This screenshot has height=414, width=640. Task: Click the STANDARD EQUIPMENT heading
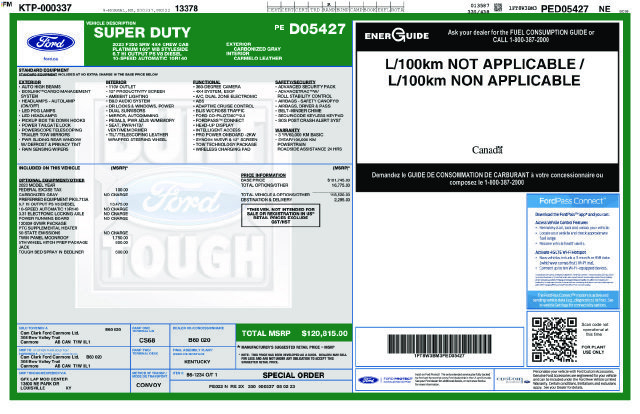pos(44,70)
